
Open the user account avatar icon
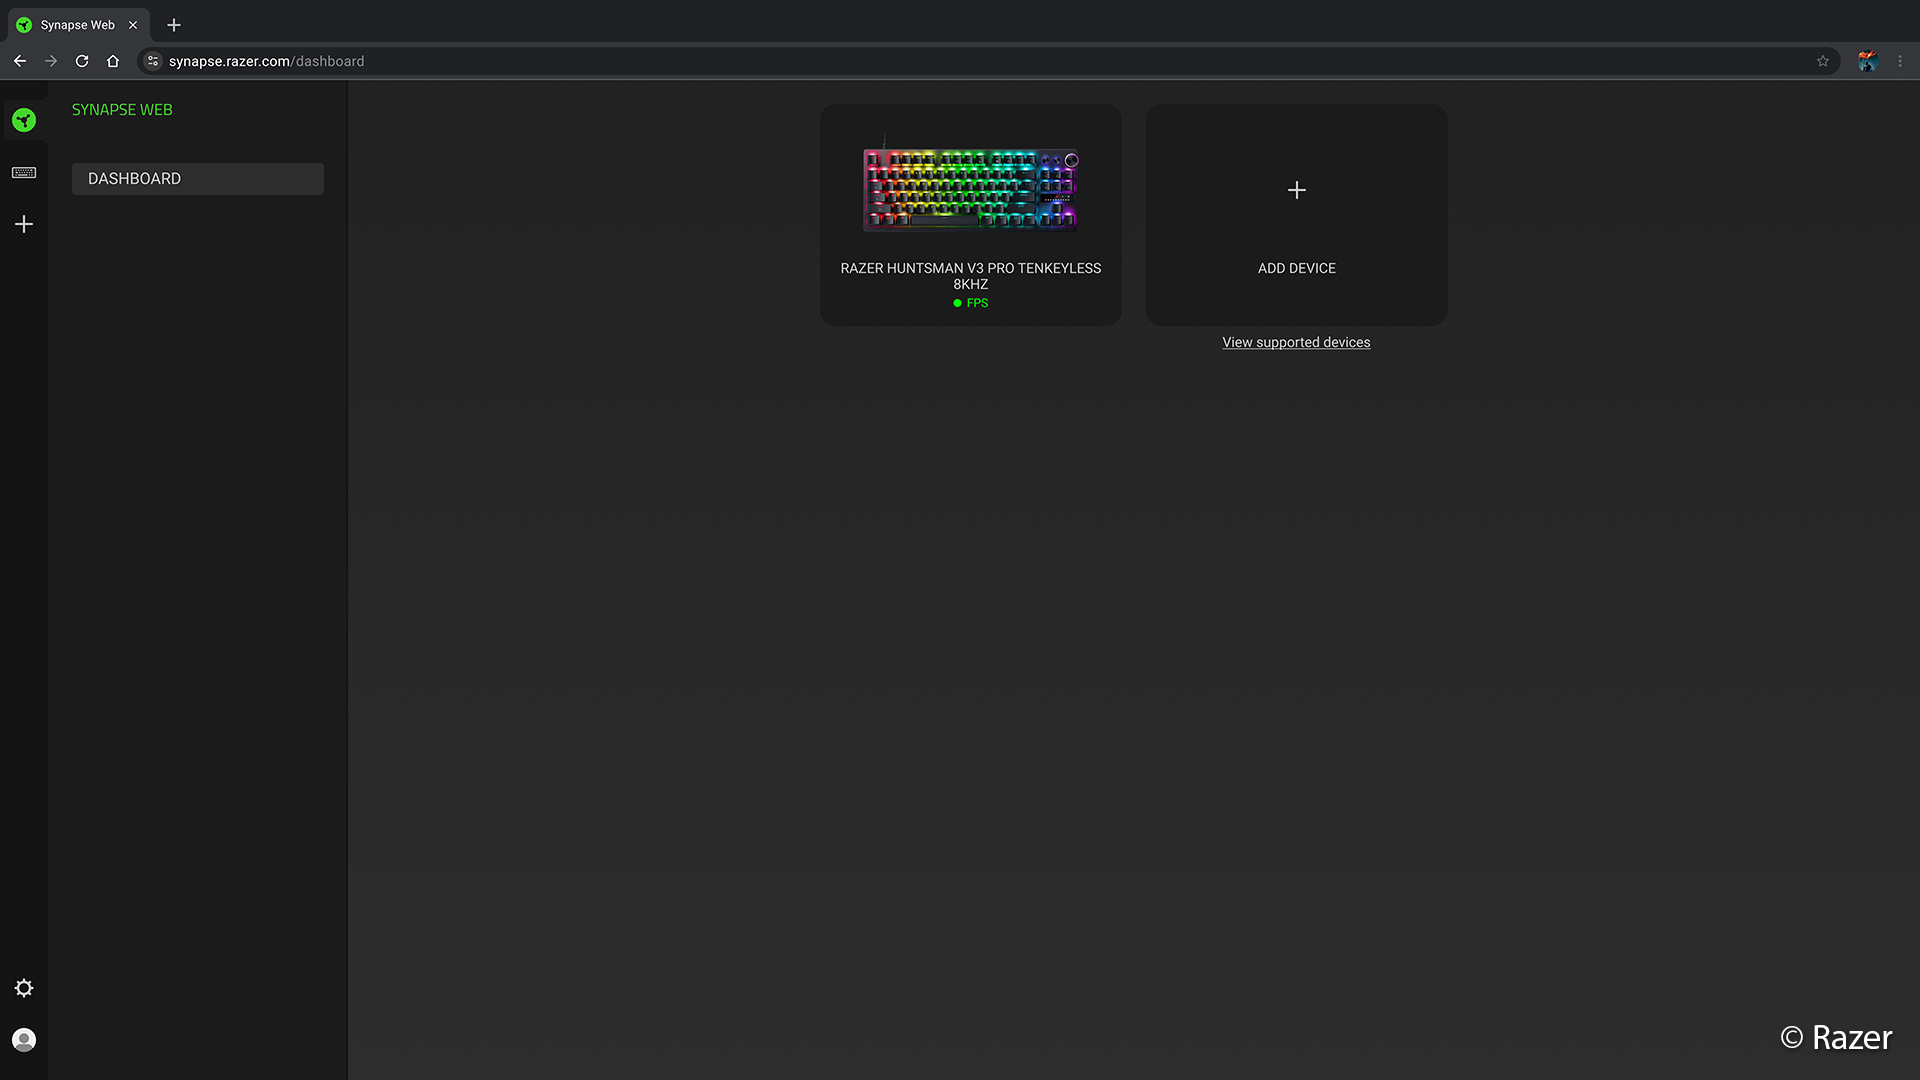click(24, 1040)
